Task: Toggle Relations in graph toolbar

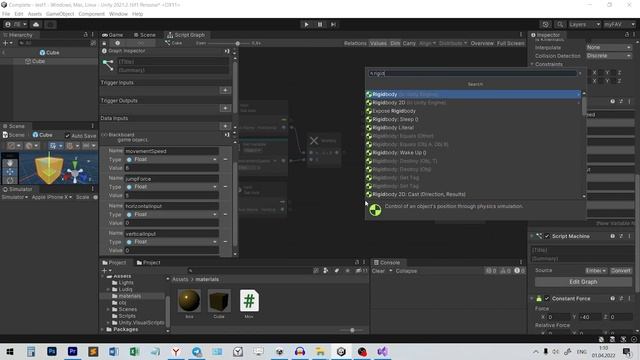Action: click(x=355, y=43)
